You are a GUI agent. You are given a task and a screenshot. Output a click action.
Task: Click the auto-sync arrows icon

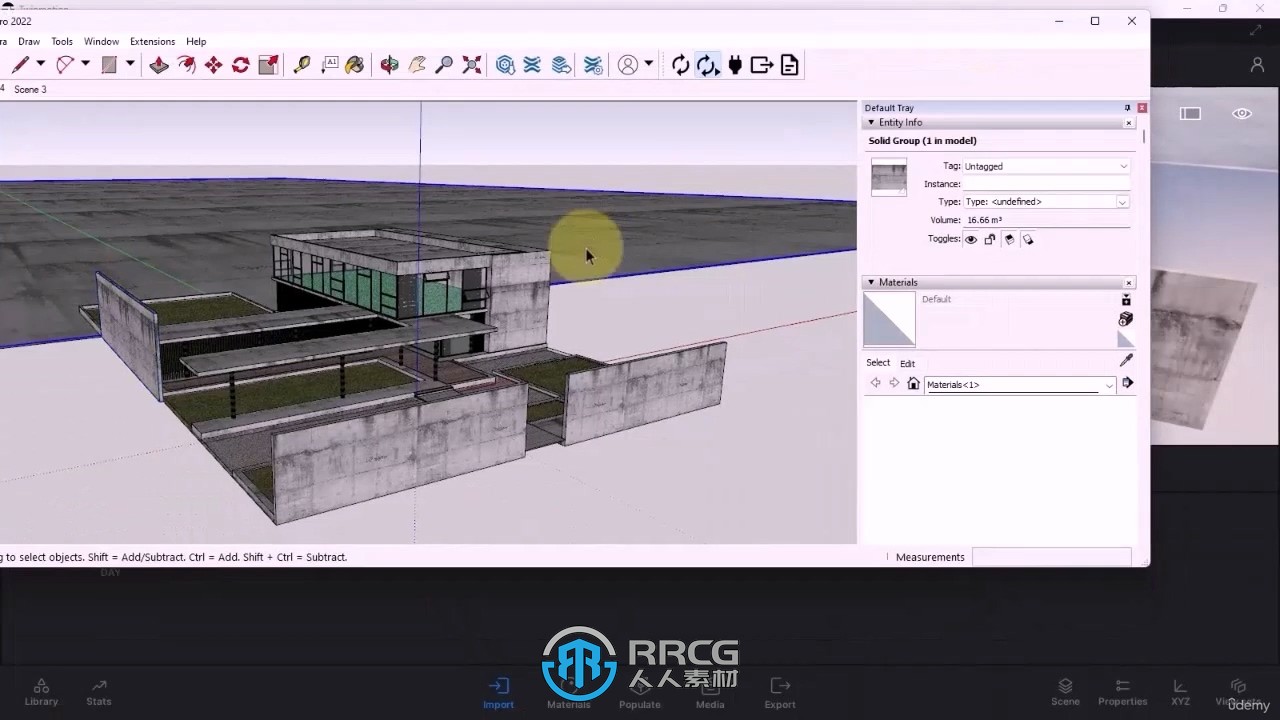(x=708, y=65)
